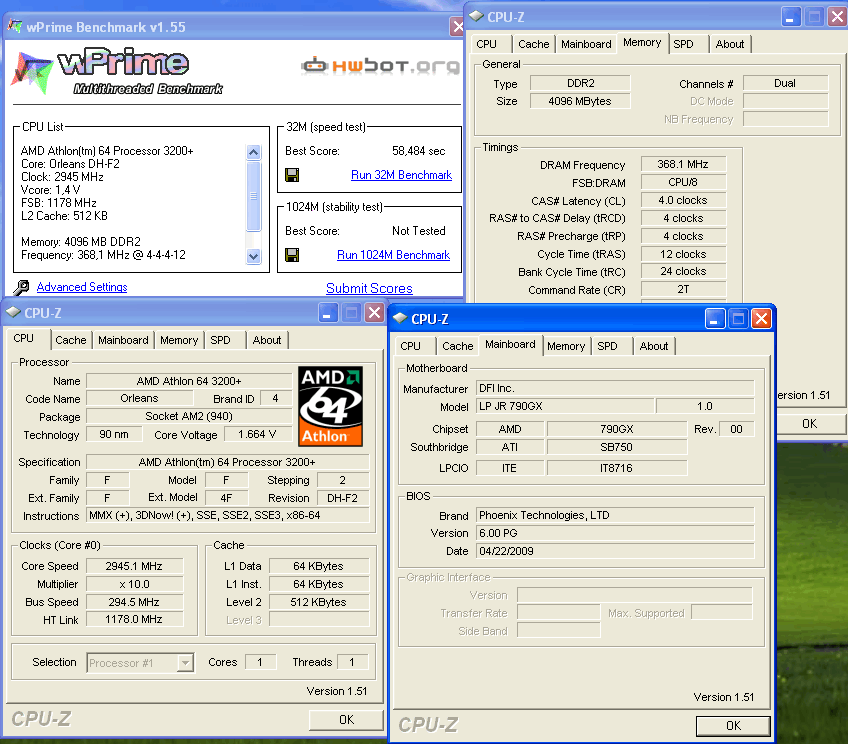Click OK in the CPU window
This screenshot has height=744, width=848.
[x=346, y=720]
